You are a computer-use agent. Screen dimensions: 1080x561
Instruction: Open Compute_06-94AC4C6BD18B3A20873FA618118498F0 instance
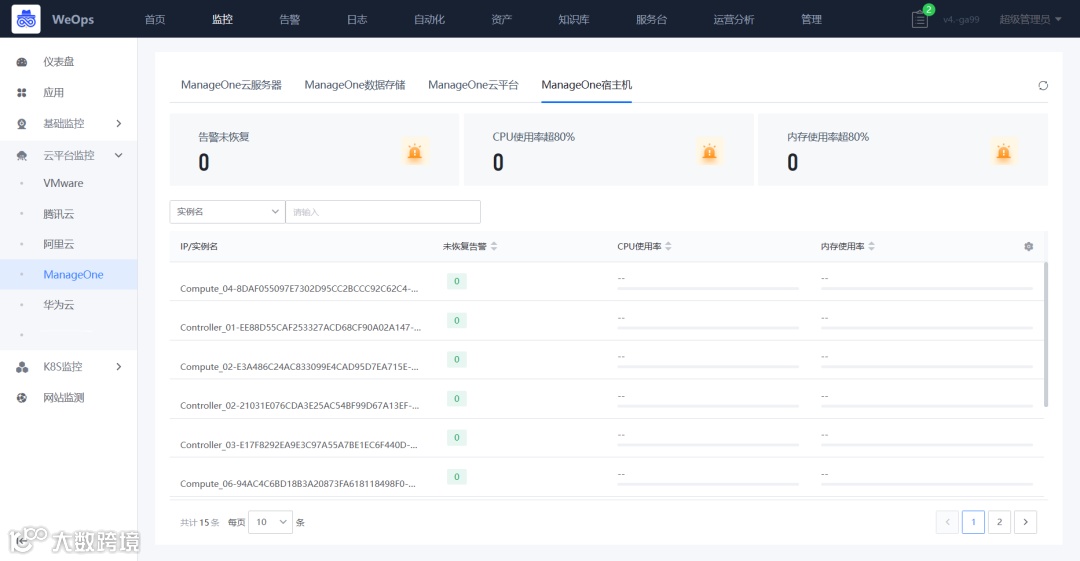(298, 484)
